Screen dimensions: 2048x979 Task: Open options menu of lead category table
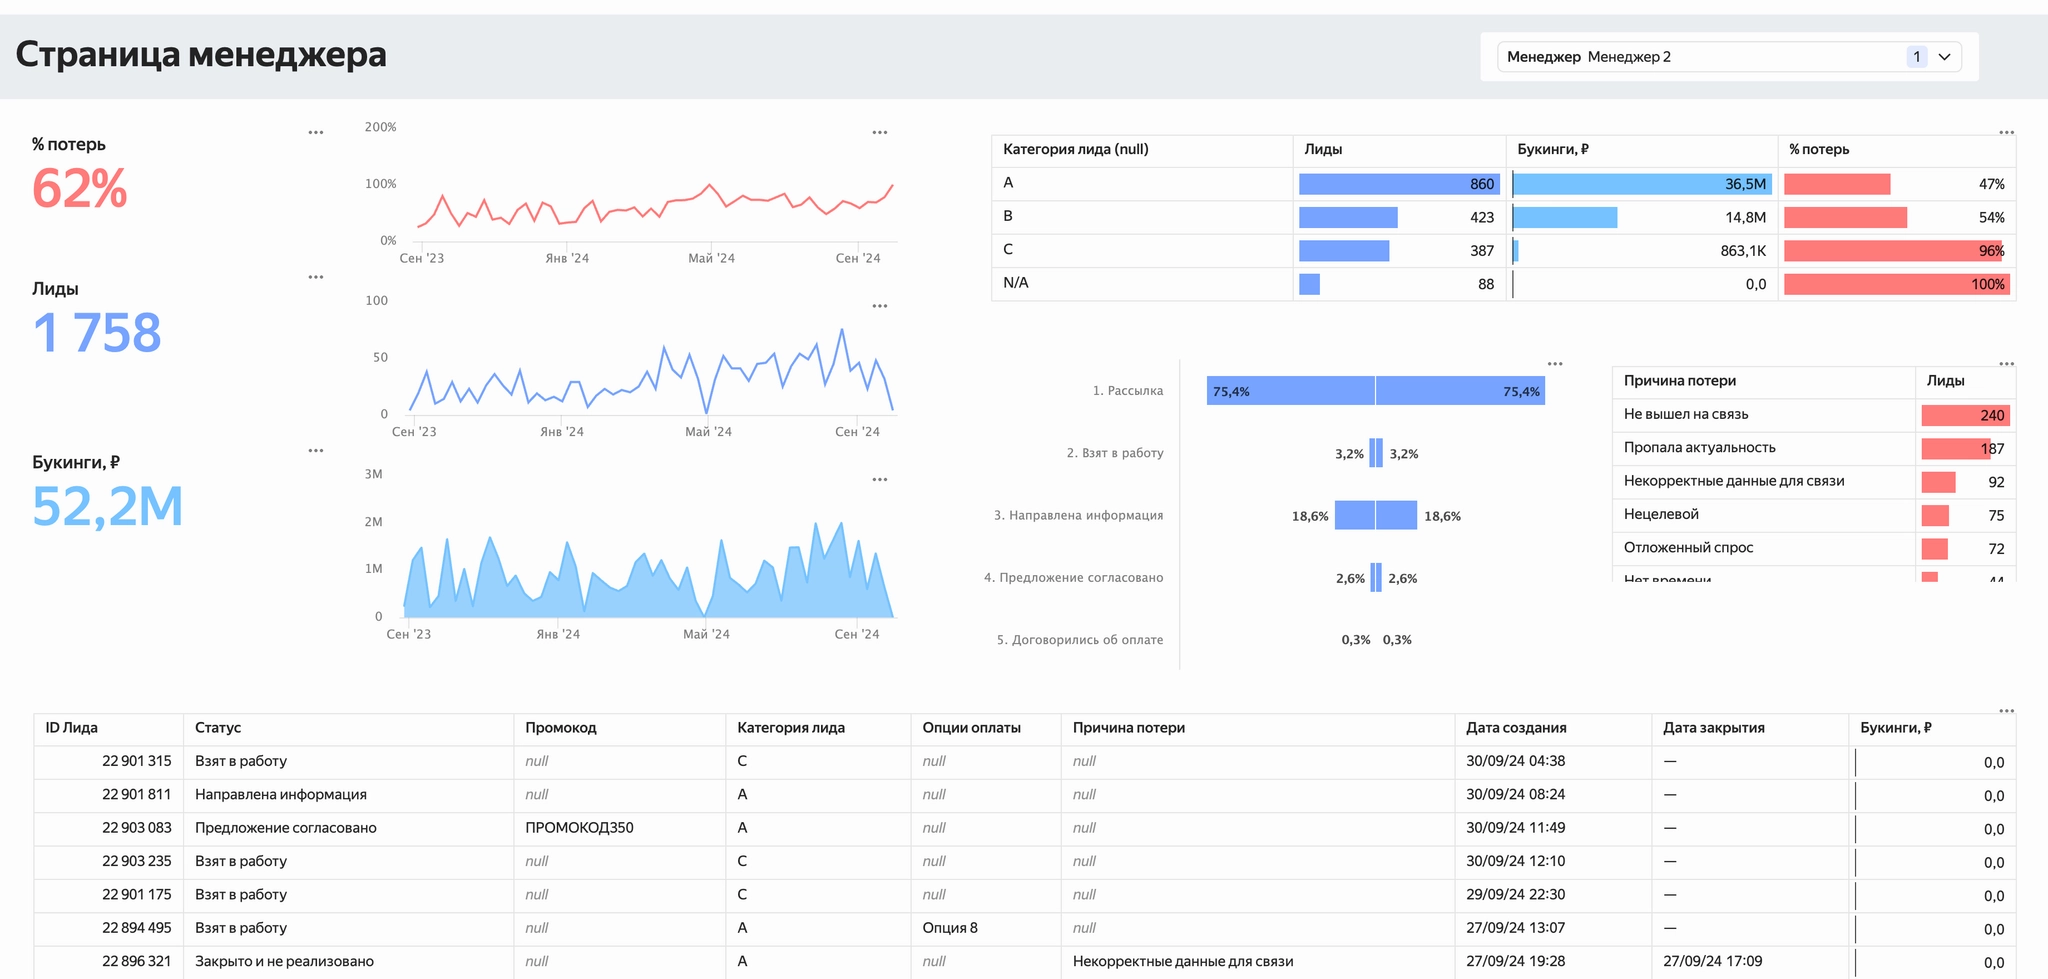point(2006,132)
